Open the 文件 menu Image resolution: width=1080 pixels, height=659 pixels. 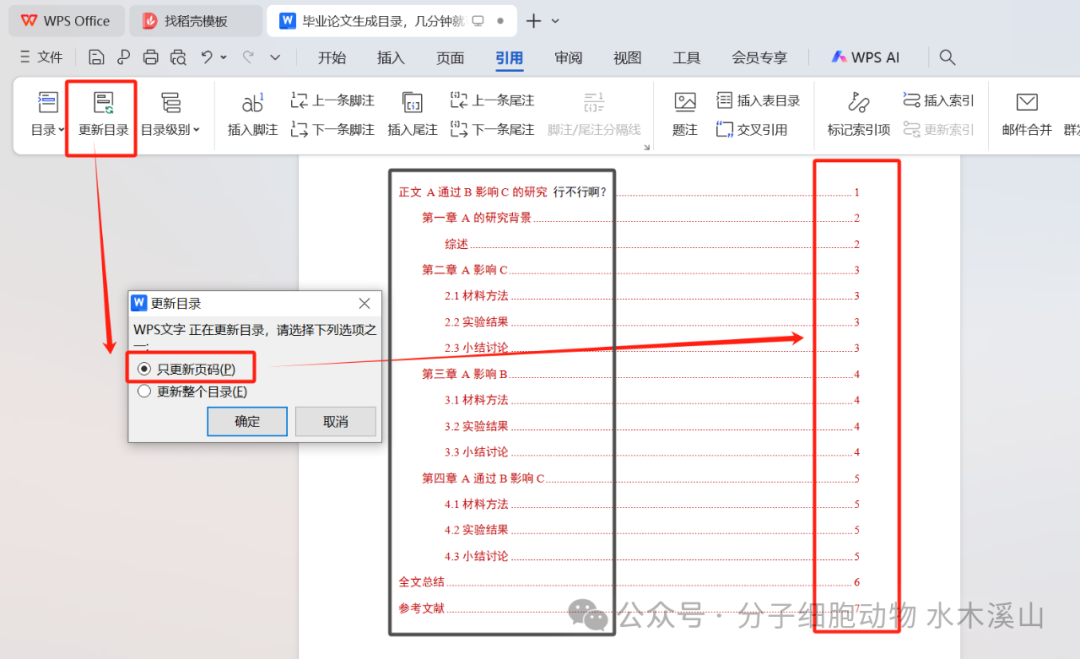coord(41,57)
